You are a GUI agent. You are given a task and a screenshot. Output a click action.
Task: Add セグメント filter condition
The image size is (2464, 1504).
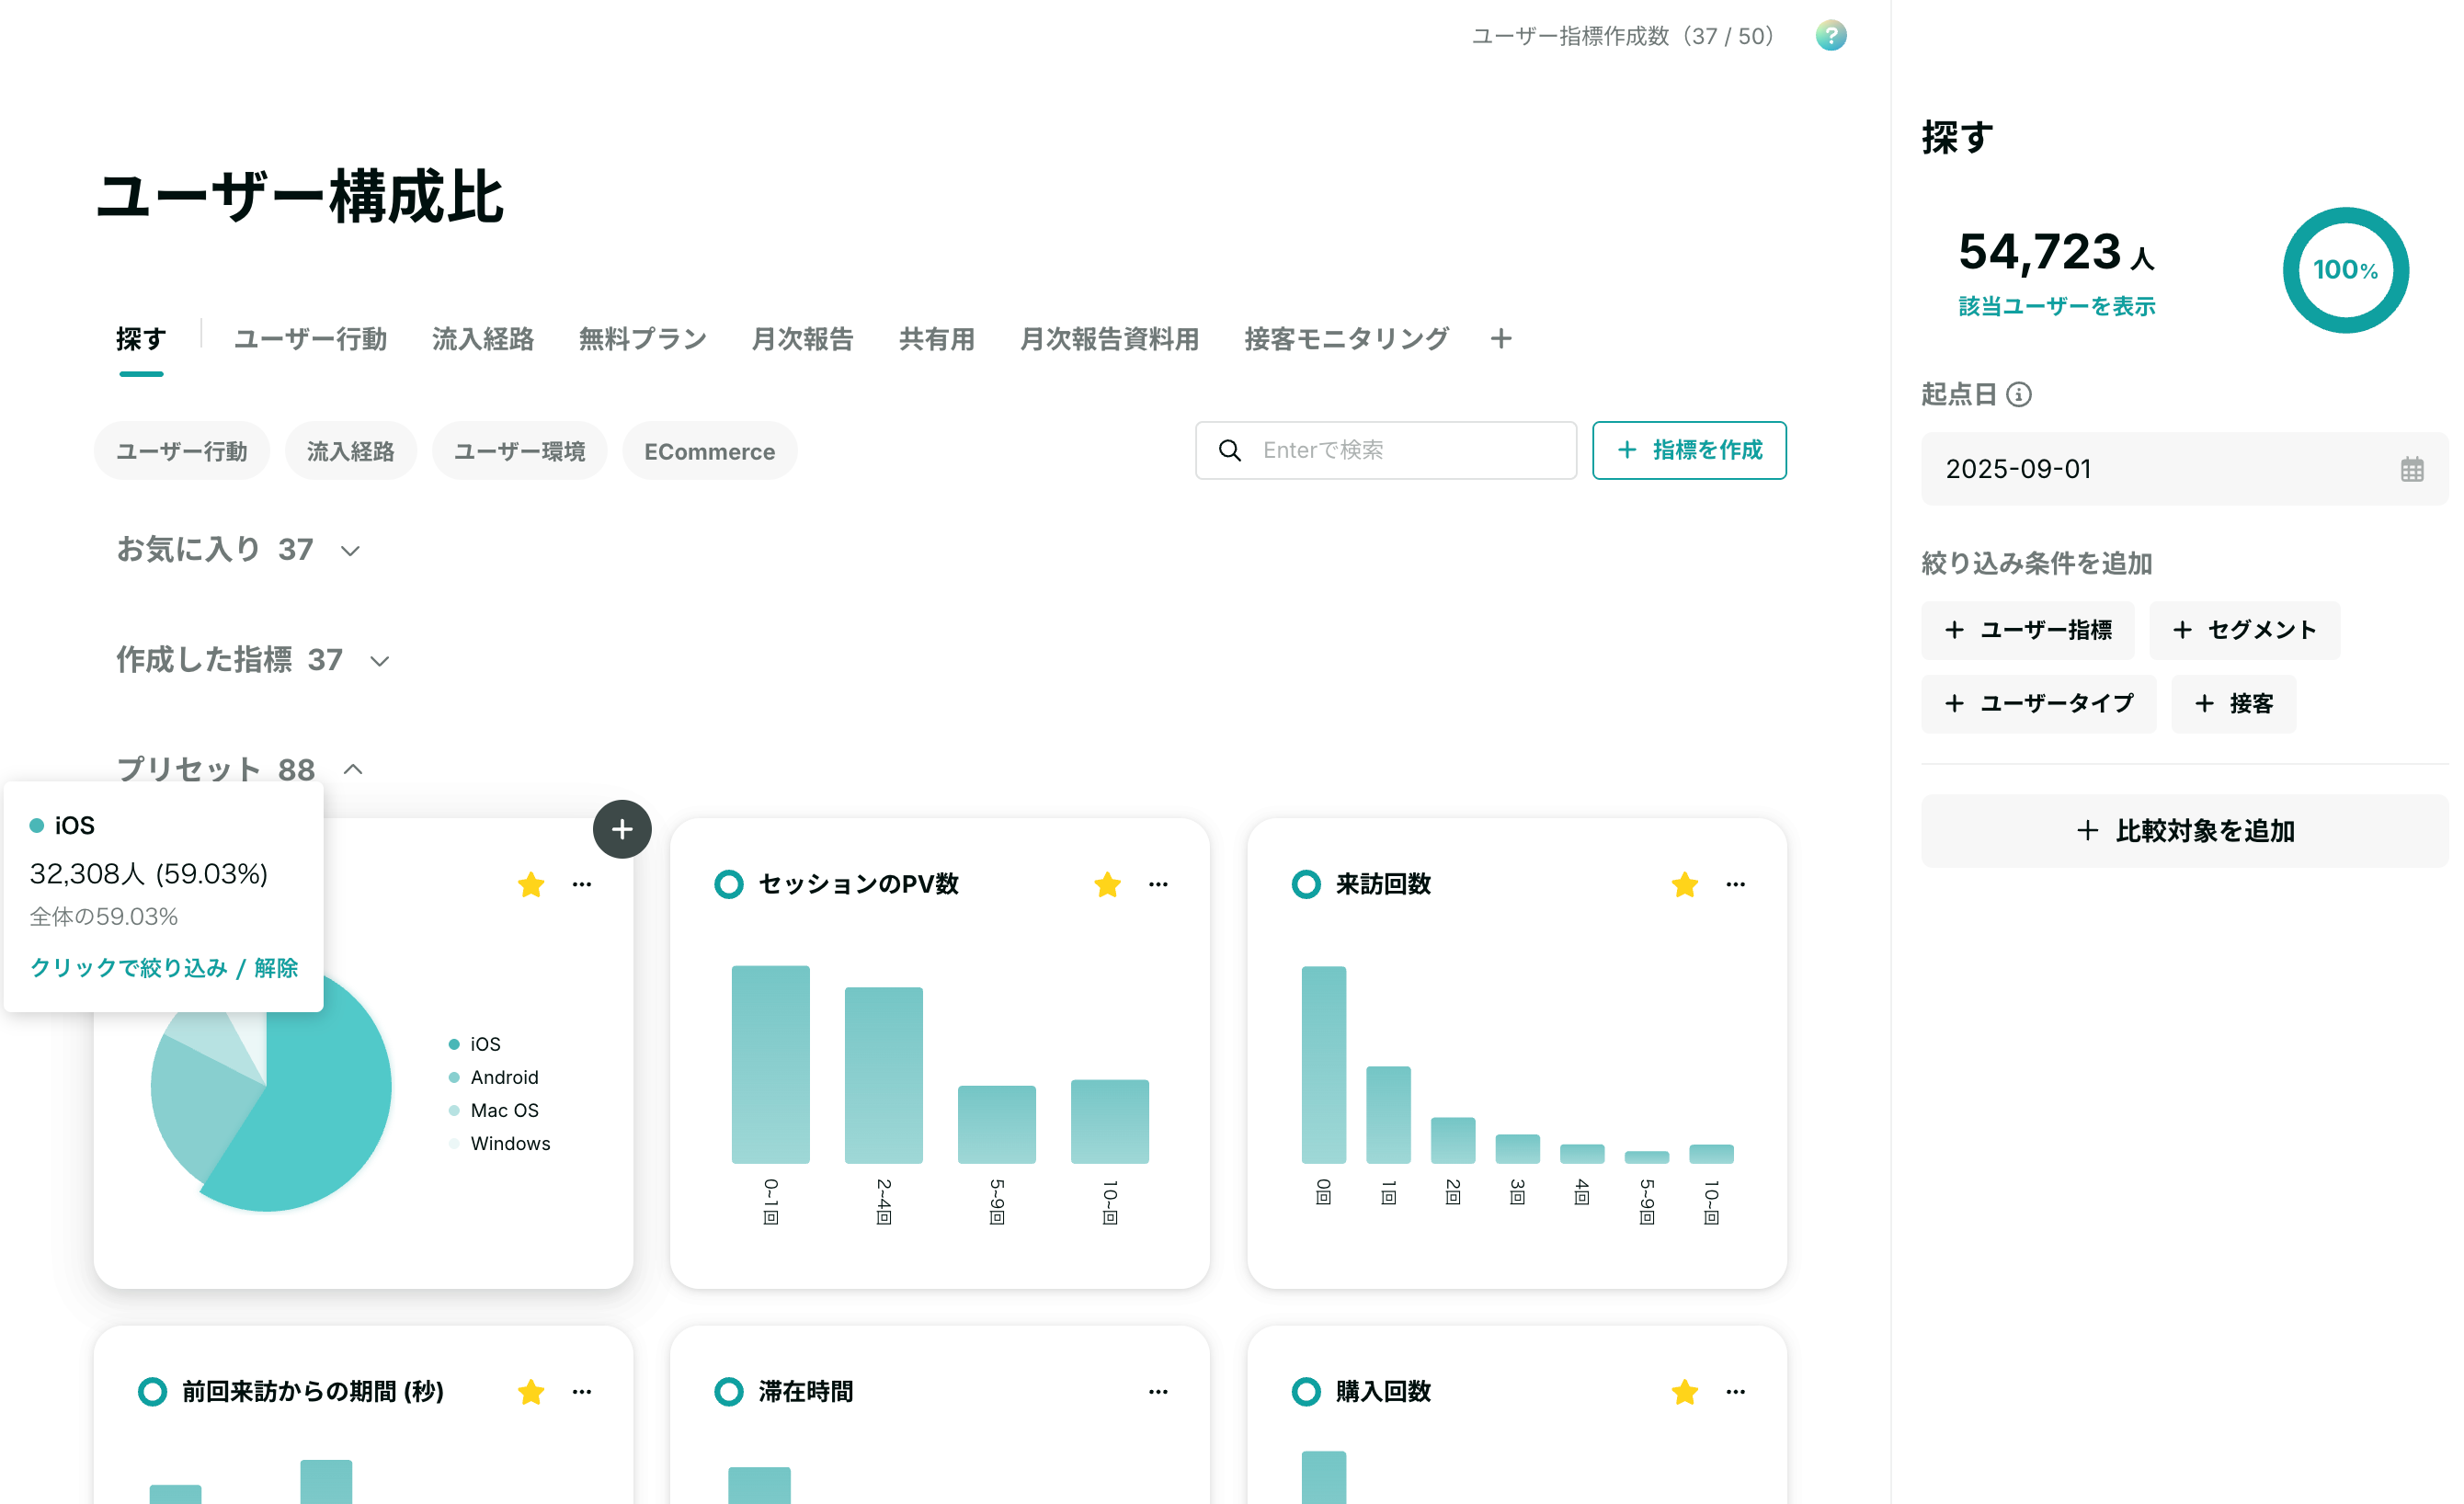pos(2244,630)
